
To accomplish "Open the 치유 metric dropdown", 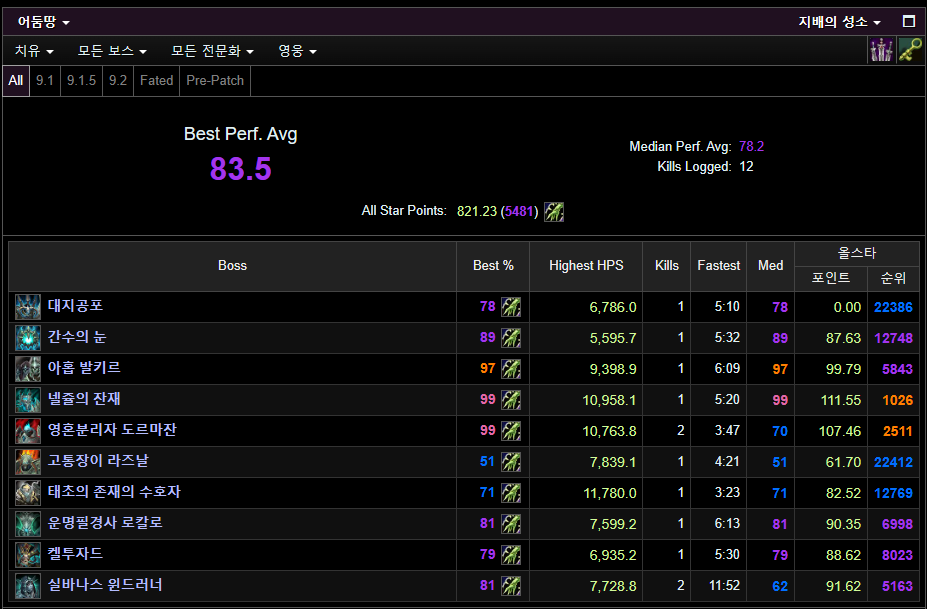I will click(34, 51).
